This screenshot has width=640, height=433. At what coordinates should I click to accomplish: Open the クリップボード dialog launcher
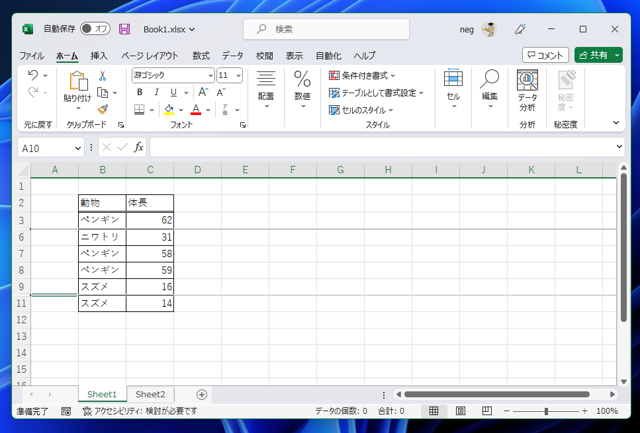click(x=121, y=125)
